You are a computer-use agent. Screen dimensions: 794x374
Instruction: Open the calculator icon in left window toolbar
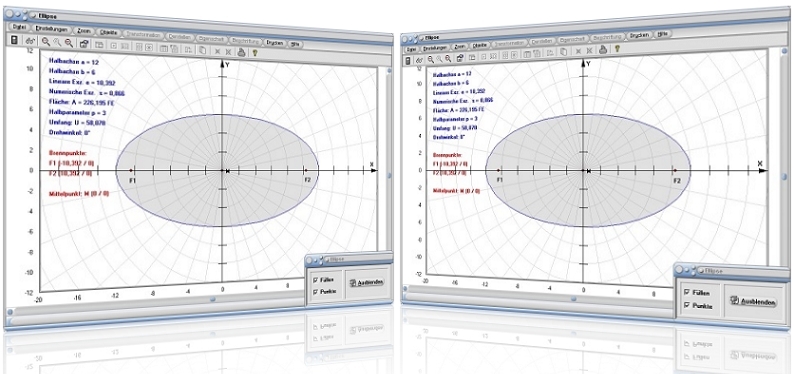point(14,40)
